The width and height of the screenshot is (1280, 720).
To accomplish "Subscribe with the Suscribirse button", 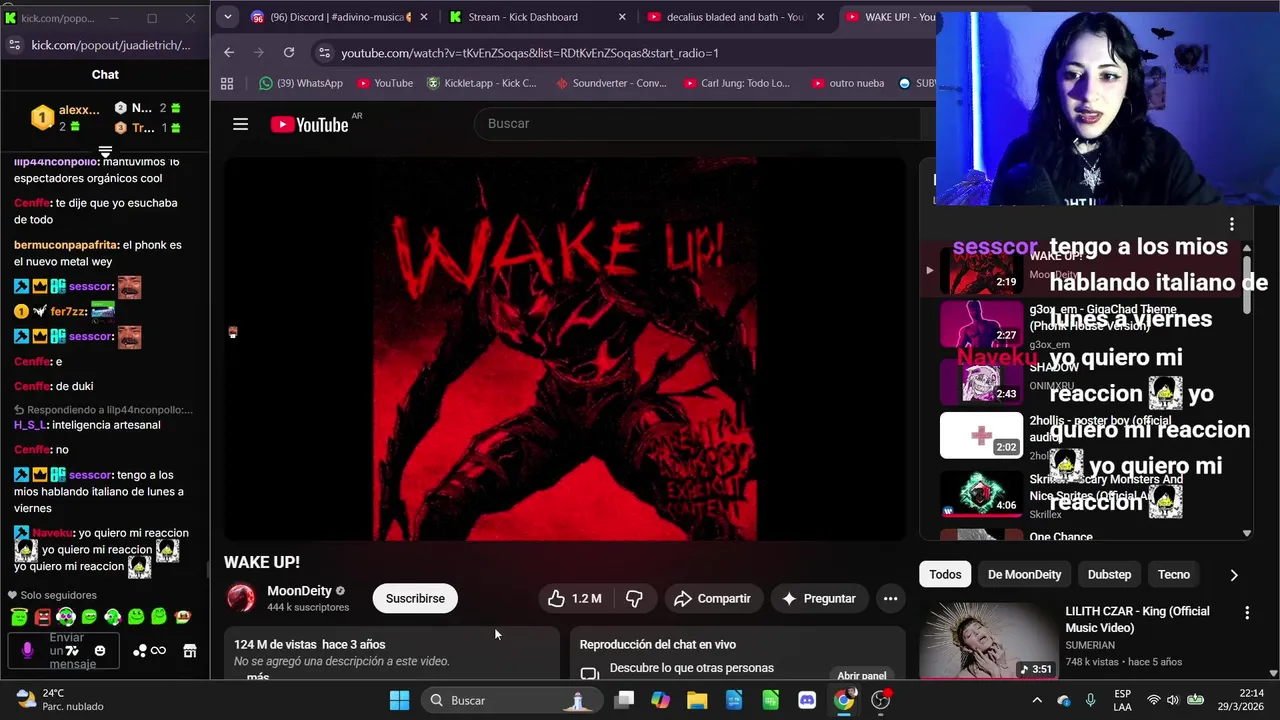I will 415,598.
